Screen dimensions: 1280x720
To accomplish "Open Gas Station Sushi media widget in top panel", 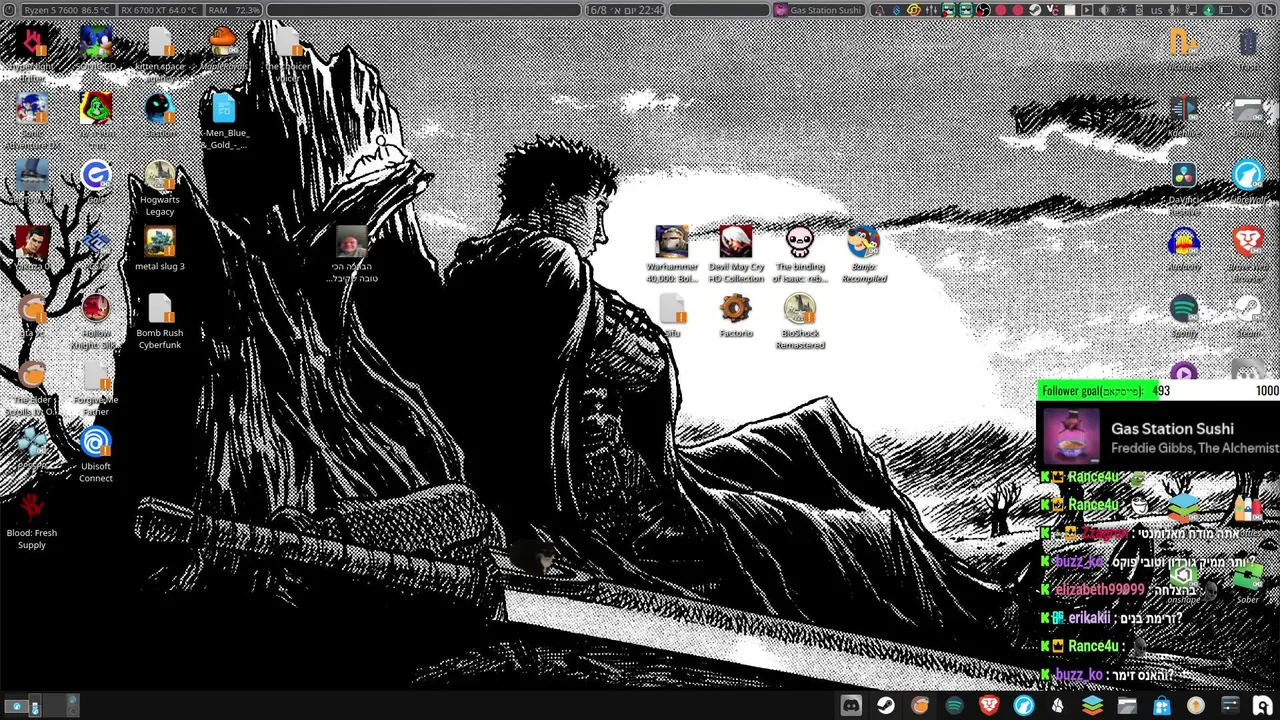I will click(818, 10).
